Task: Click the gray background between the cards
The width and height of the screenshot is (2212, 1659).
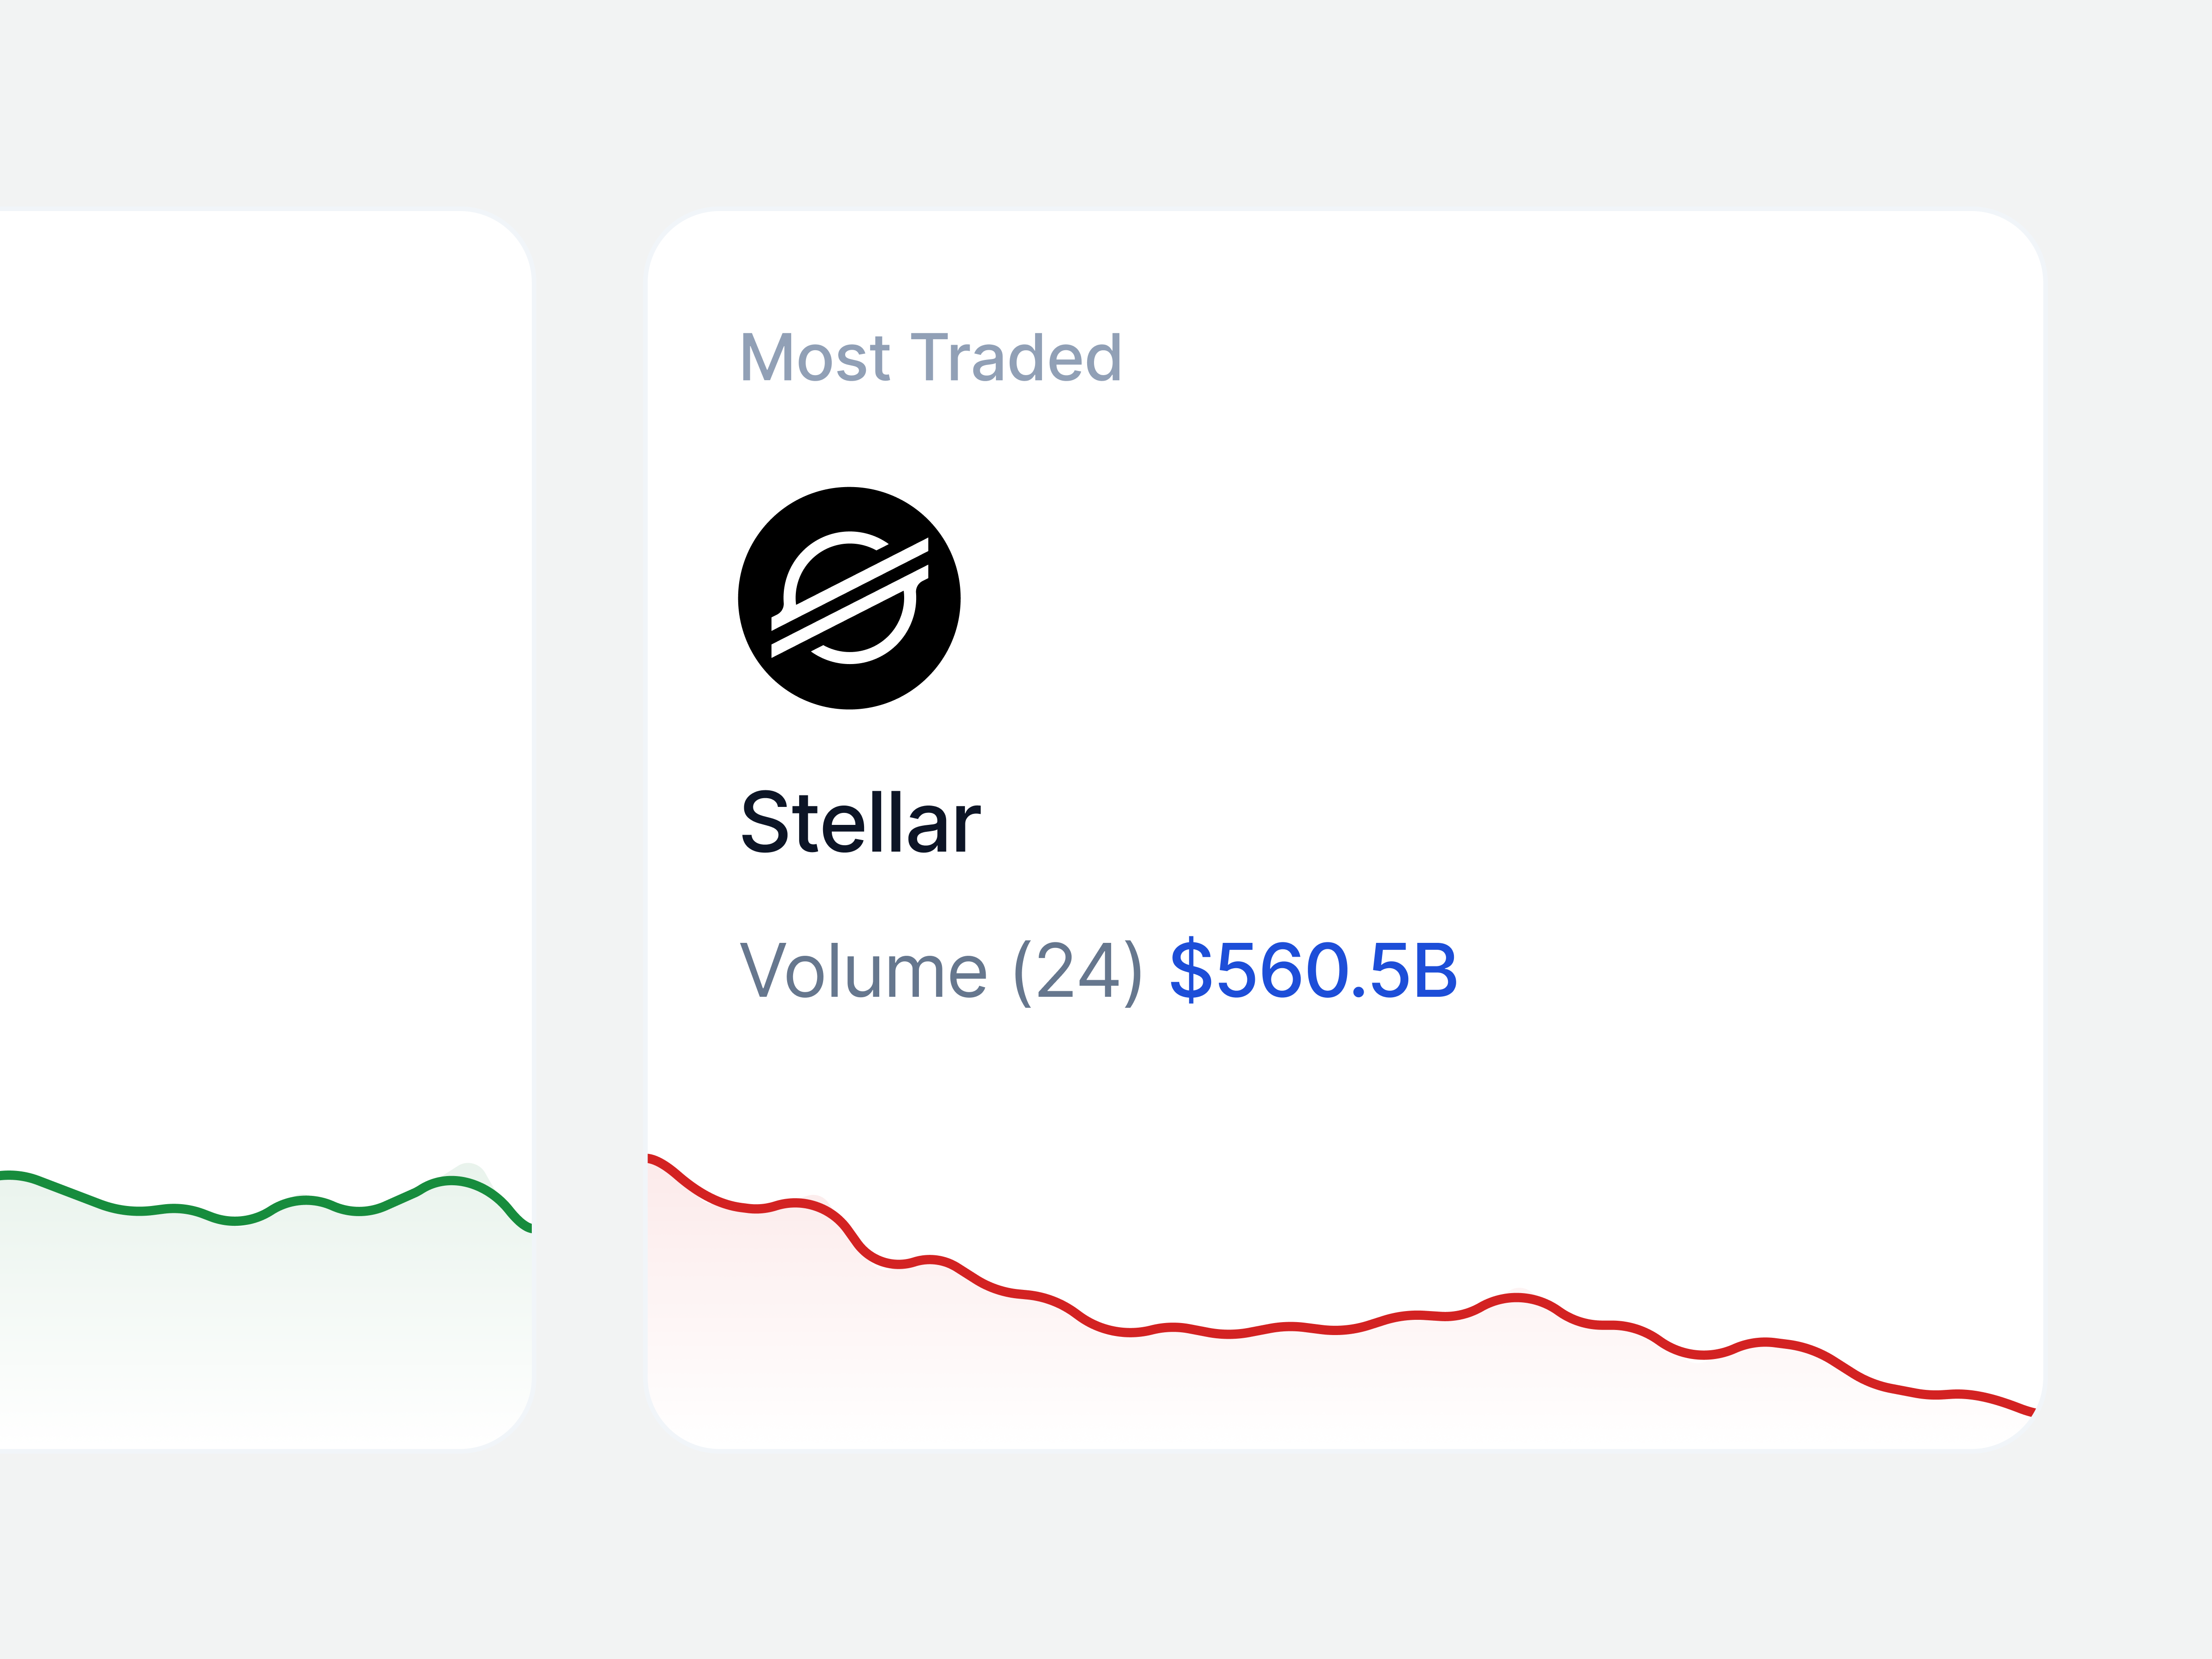Action: pyautogui.click(x=590, y=830)
